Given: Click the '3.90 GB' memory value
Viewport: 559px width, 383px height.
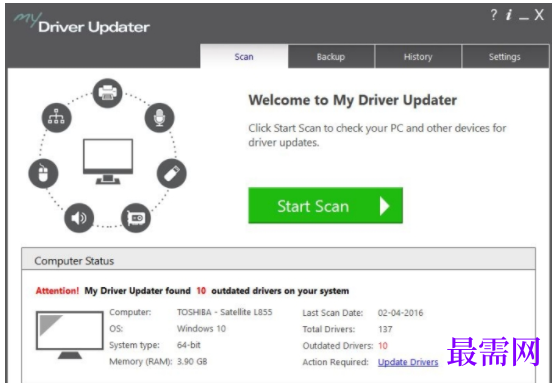Looking at the screenshot, I should pos(192,361).
